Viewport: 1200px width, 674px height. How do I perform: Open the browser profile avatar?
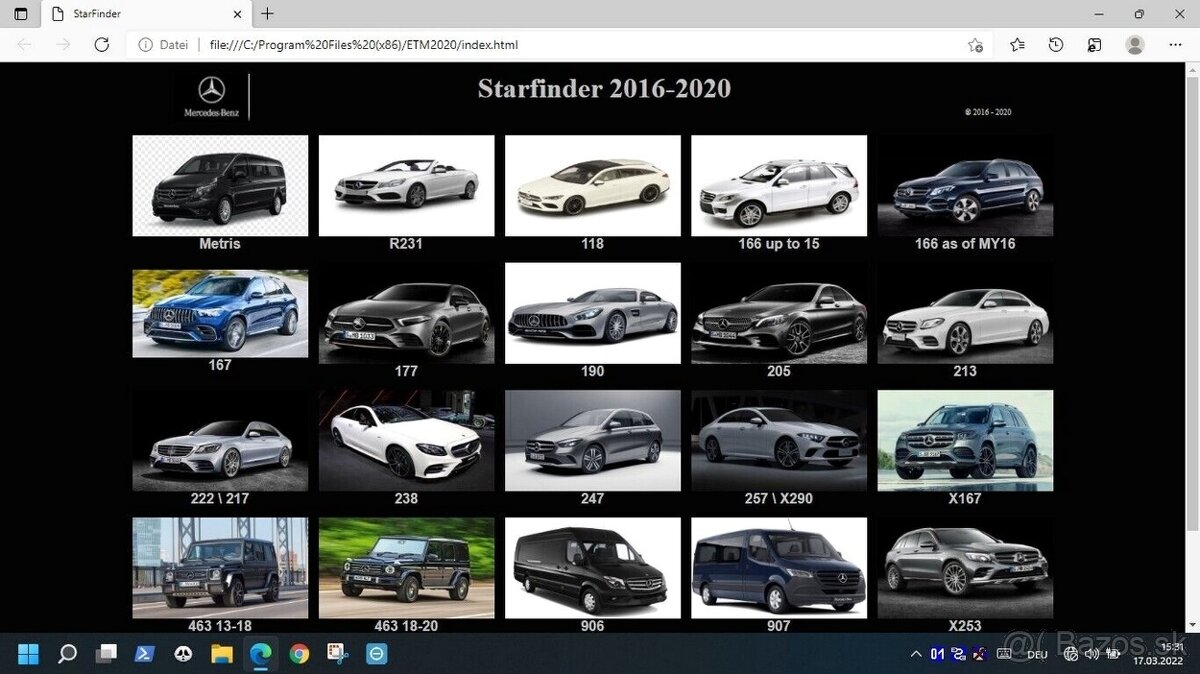[x=1135, y=45]
